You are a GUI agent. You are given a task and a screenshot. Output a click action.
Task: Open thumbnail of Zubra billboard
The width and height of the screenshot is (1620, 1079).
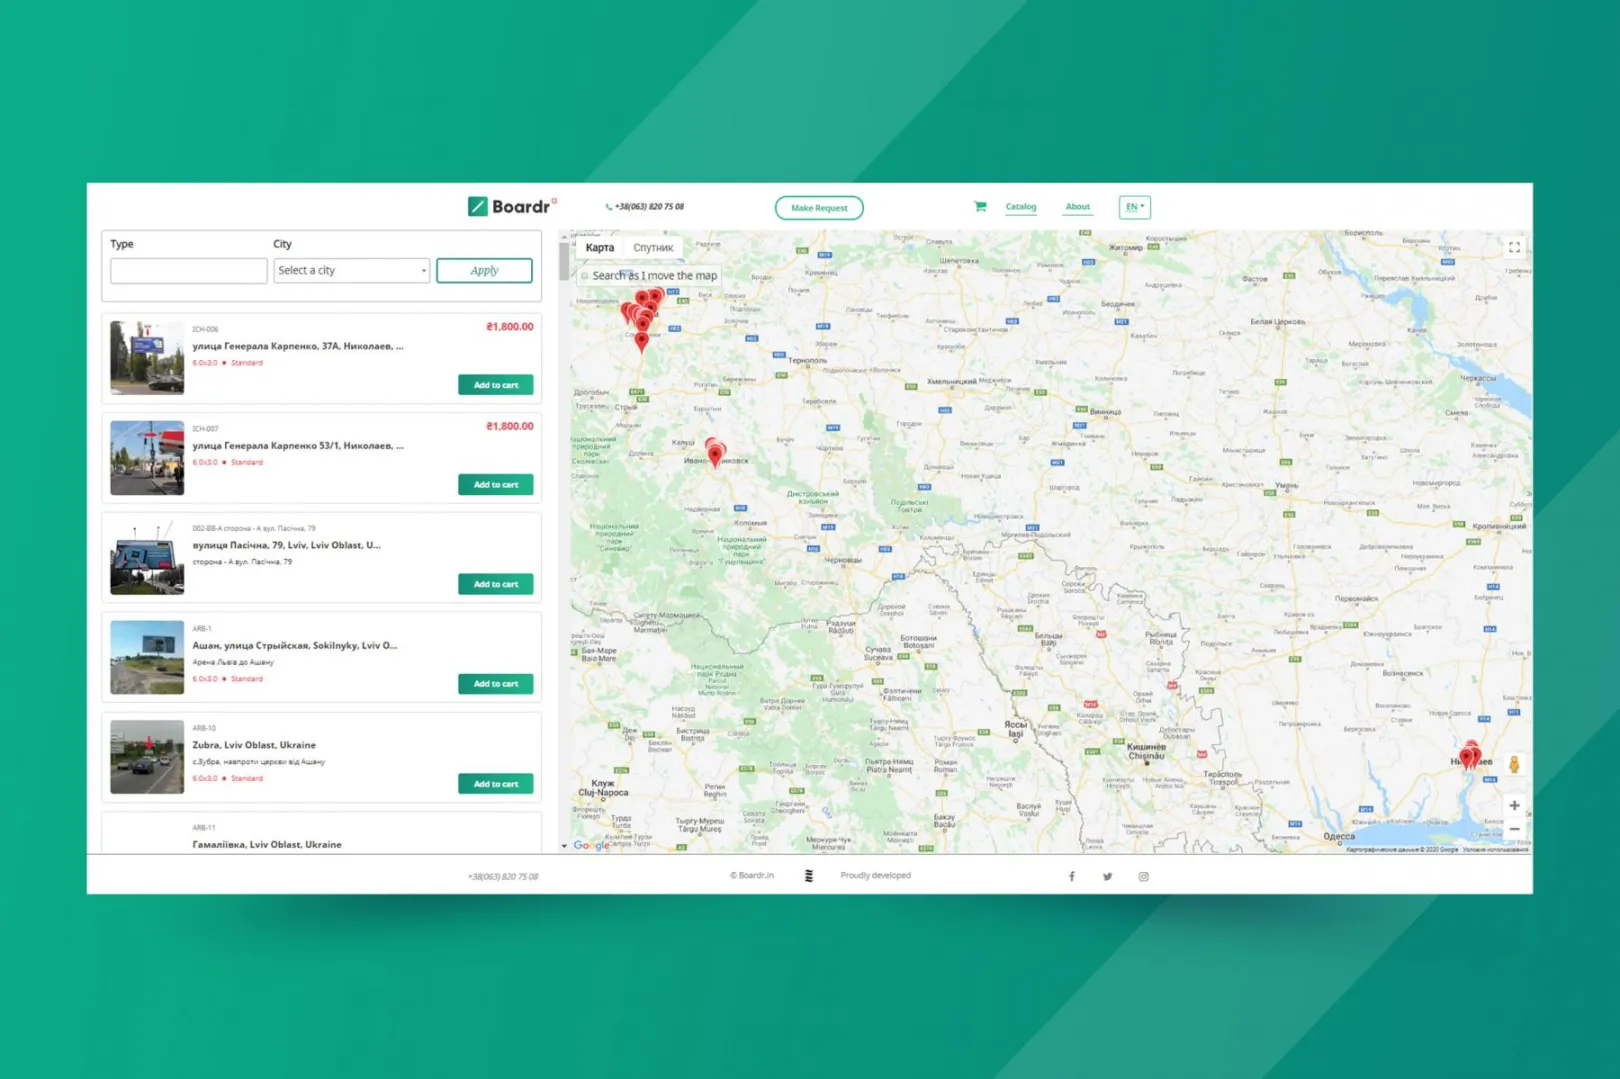pyautogui.click(x=147, y=757)
